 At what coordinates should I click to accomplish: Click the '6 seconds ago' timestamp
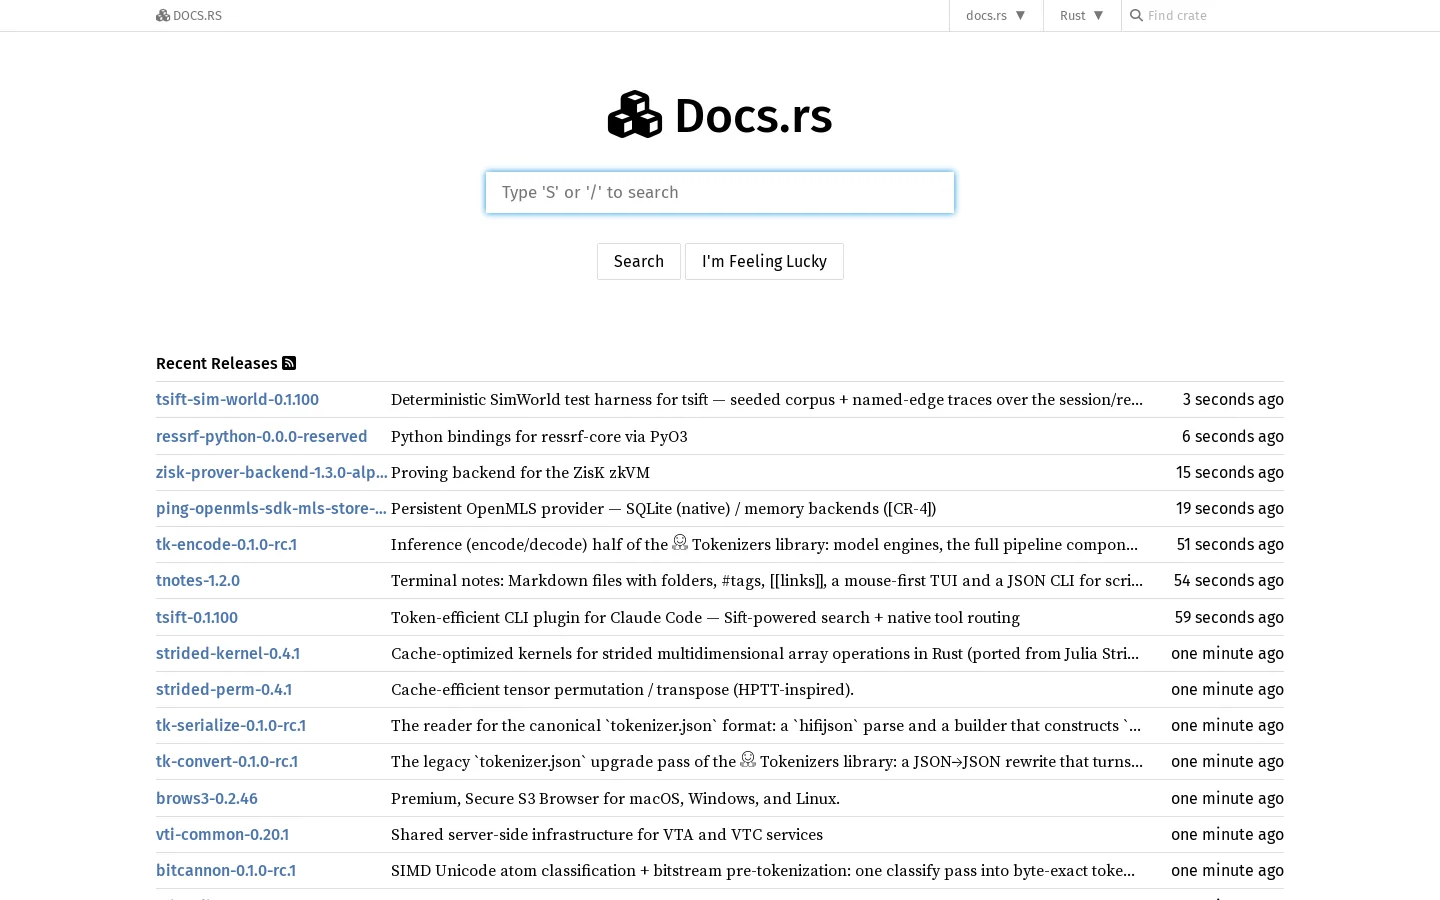pos(1233,436)
